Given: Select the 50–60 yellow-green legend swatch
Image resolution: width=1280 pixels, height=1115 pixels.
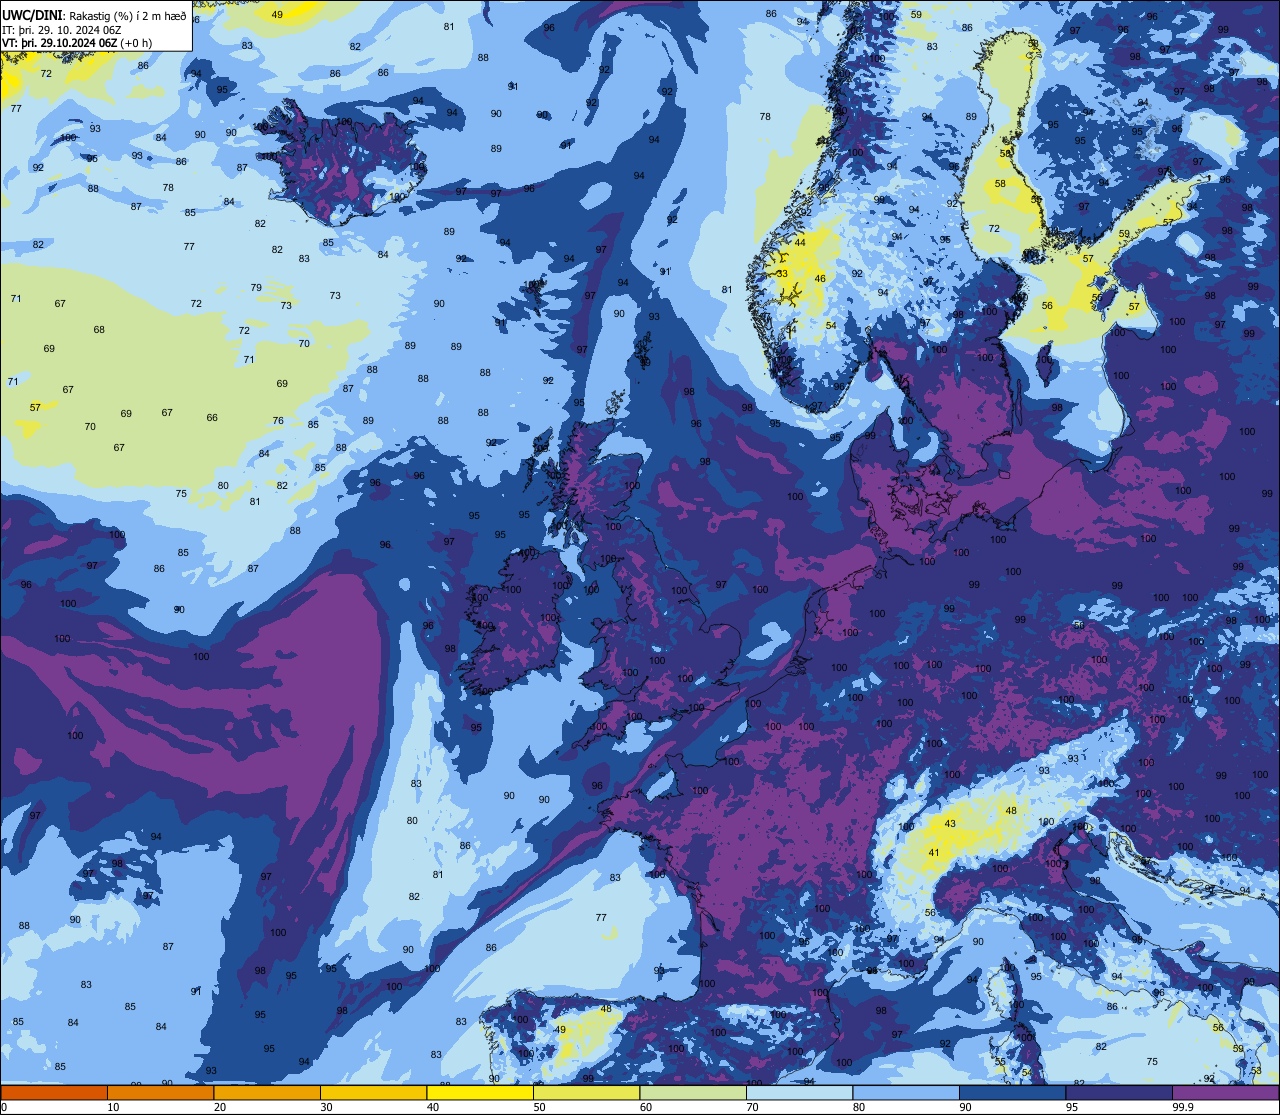Looking at the screenshot, I should click(x=586, y=1092).
